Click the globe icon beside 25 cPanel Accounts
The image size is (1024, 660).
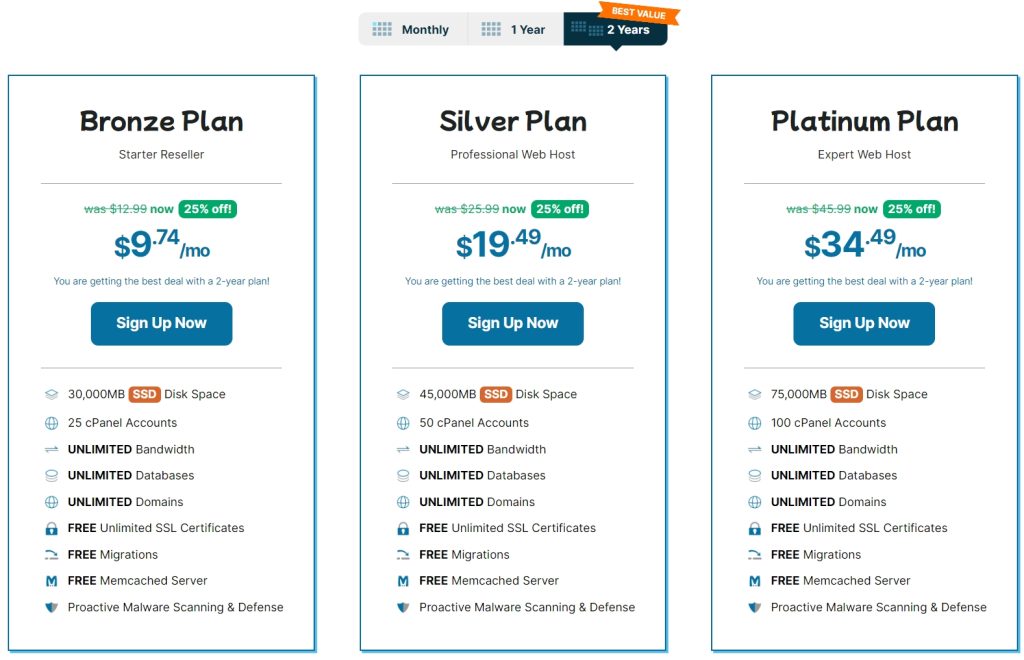(52, 423)
